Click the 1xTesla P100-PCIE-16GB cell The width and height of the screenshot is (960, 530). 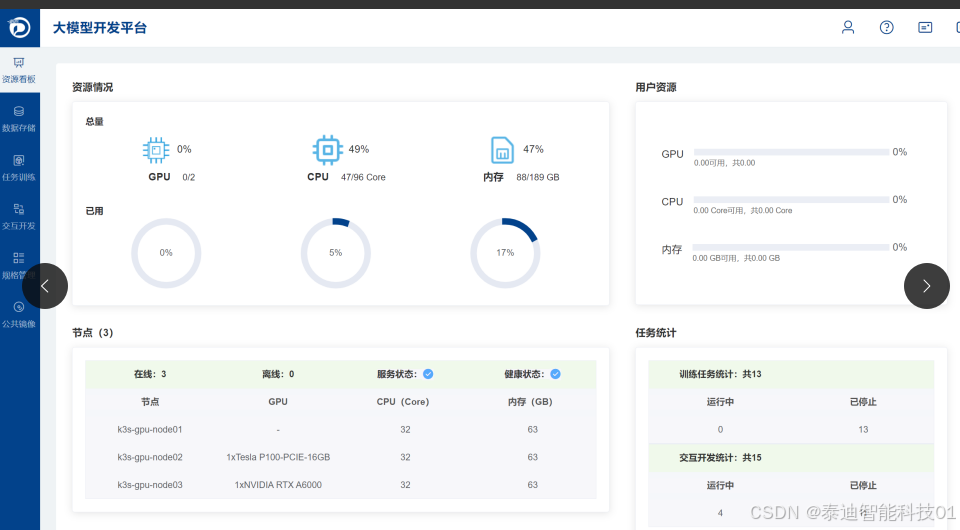point(278,457)
